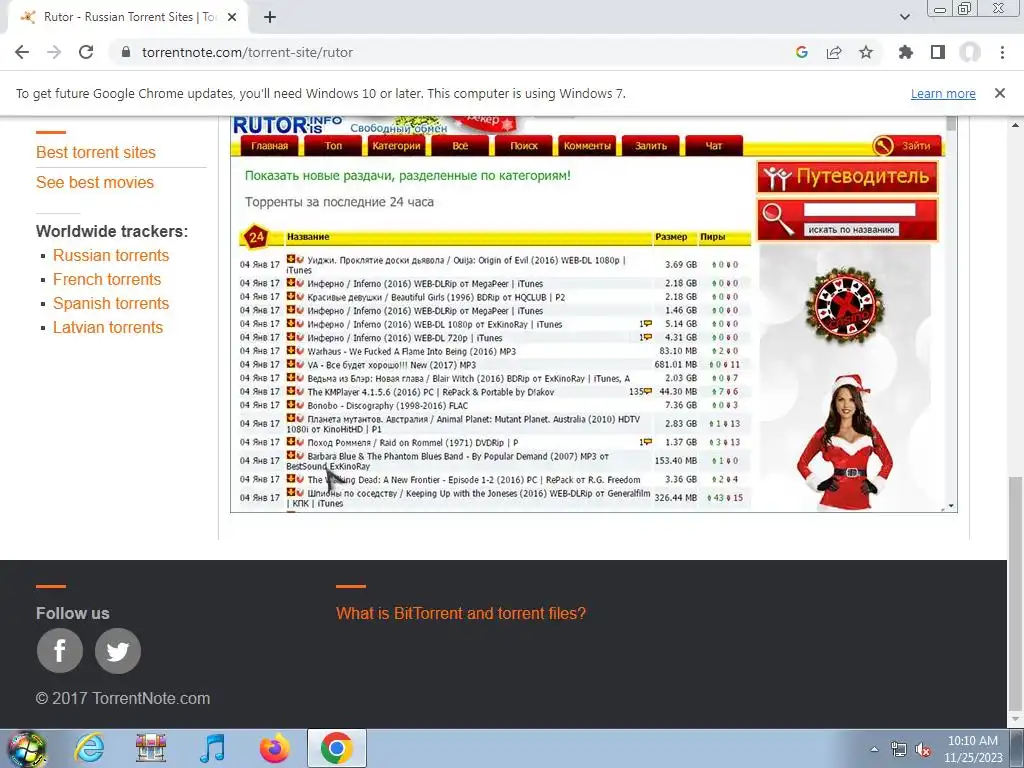Screen dimensions: 1024x768
Task: Open the Ouija: Origin of Evil torrent
Action: 456,265
